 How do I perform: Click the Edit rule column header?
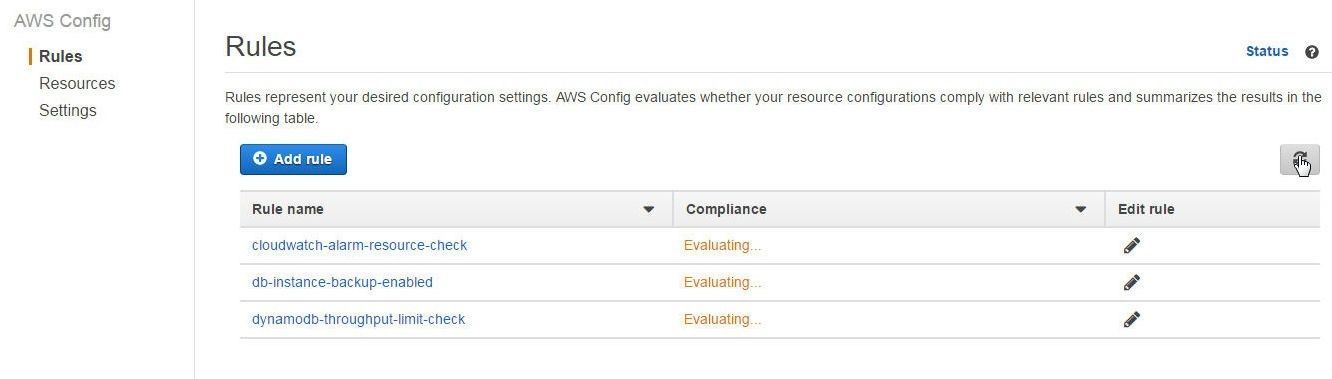point(1146,209)
